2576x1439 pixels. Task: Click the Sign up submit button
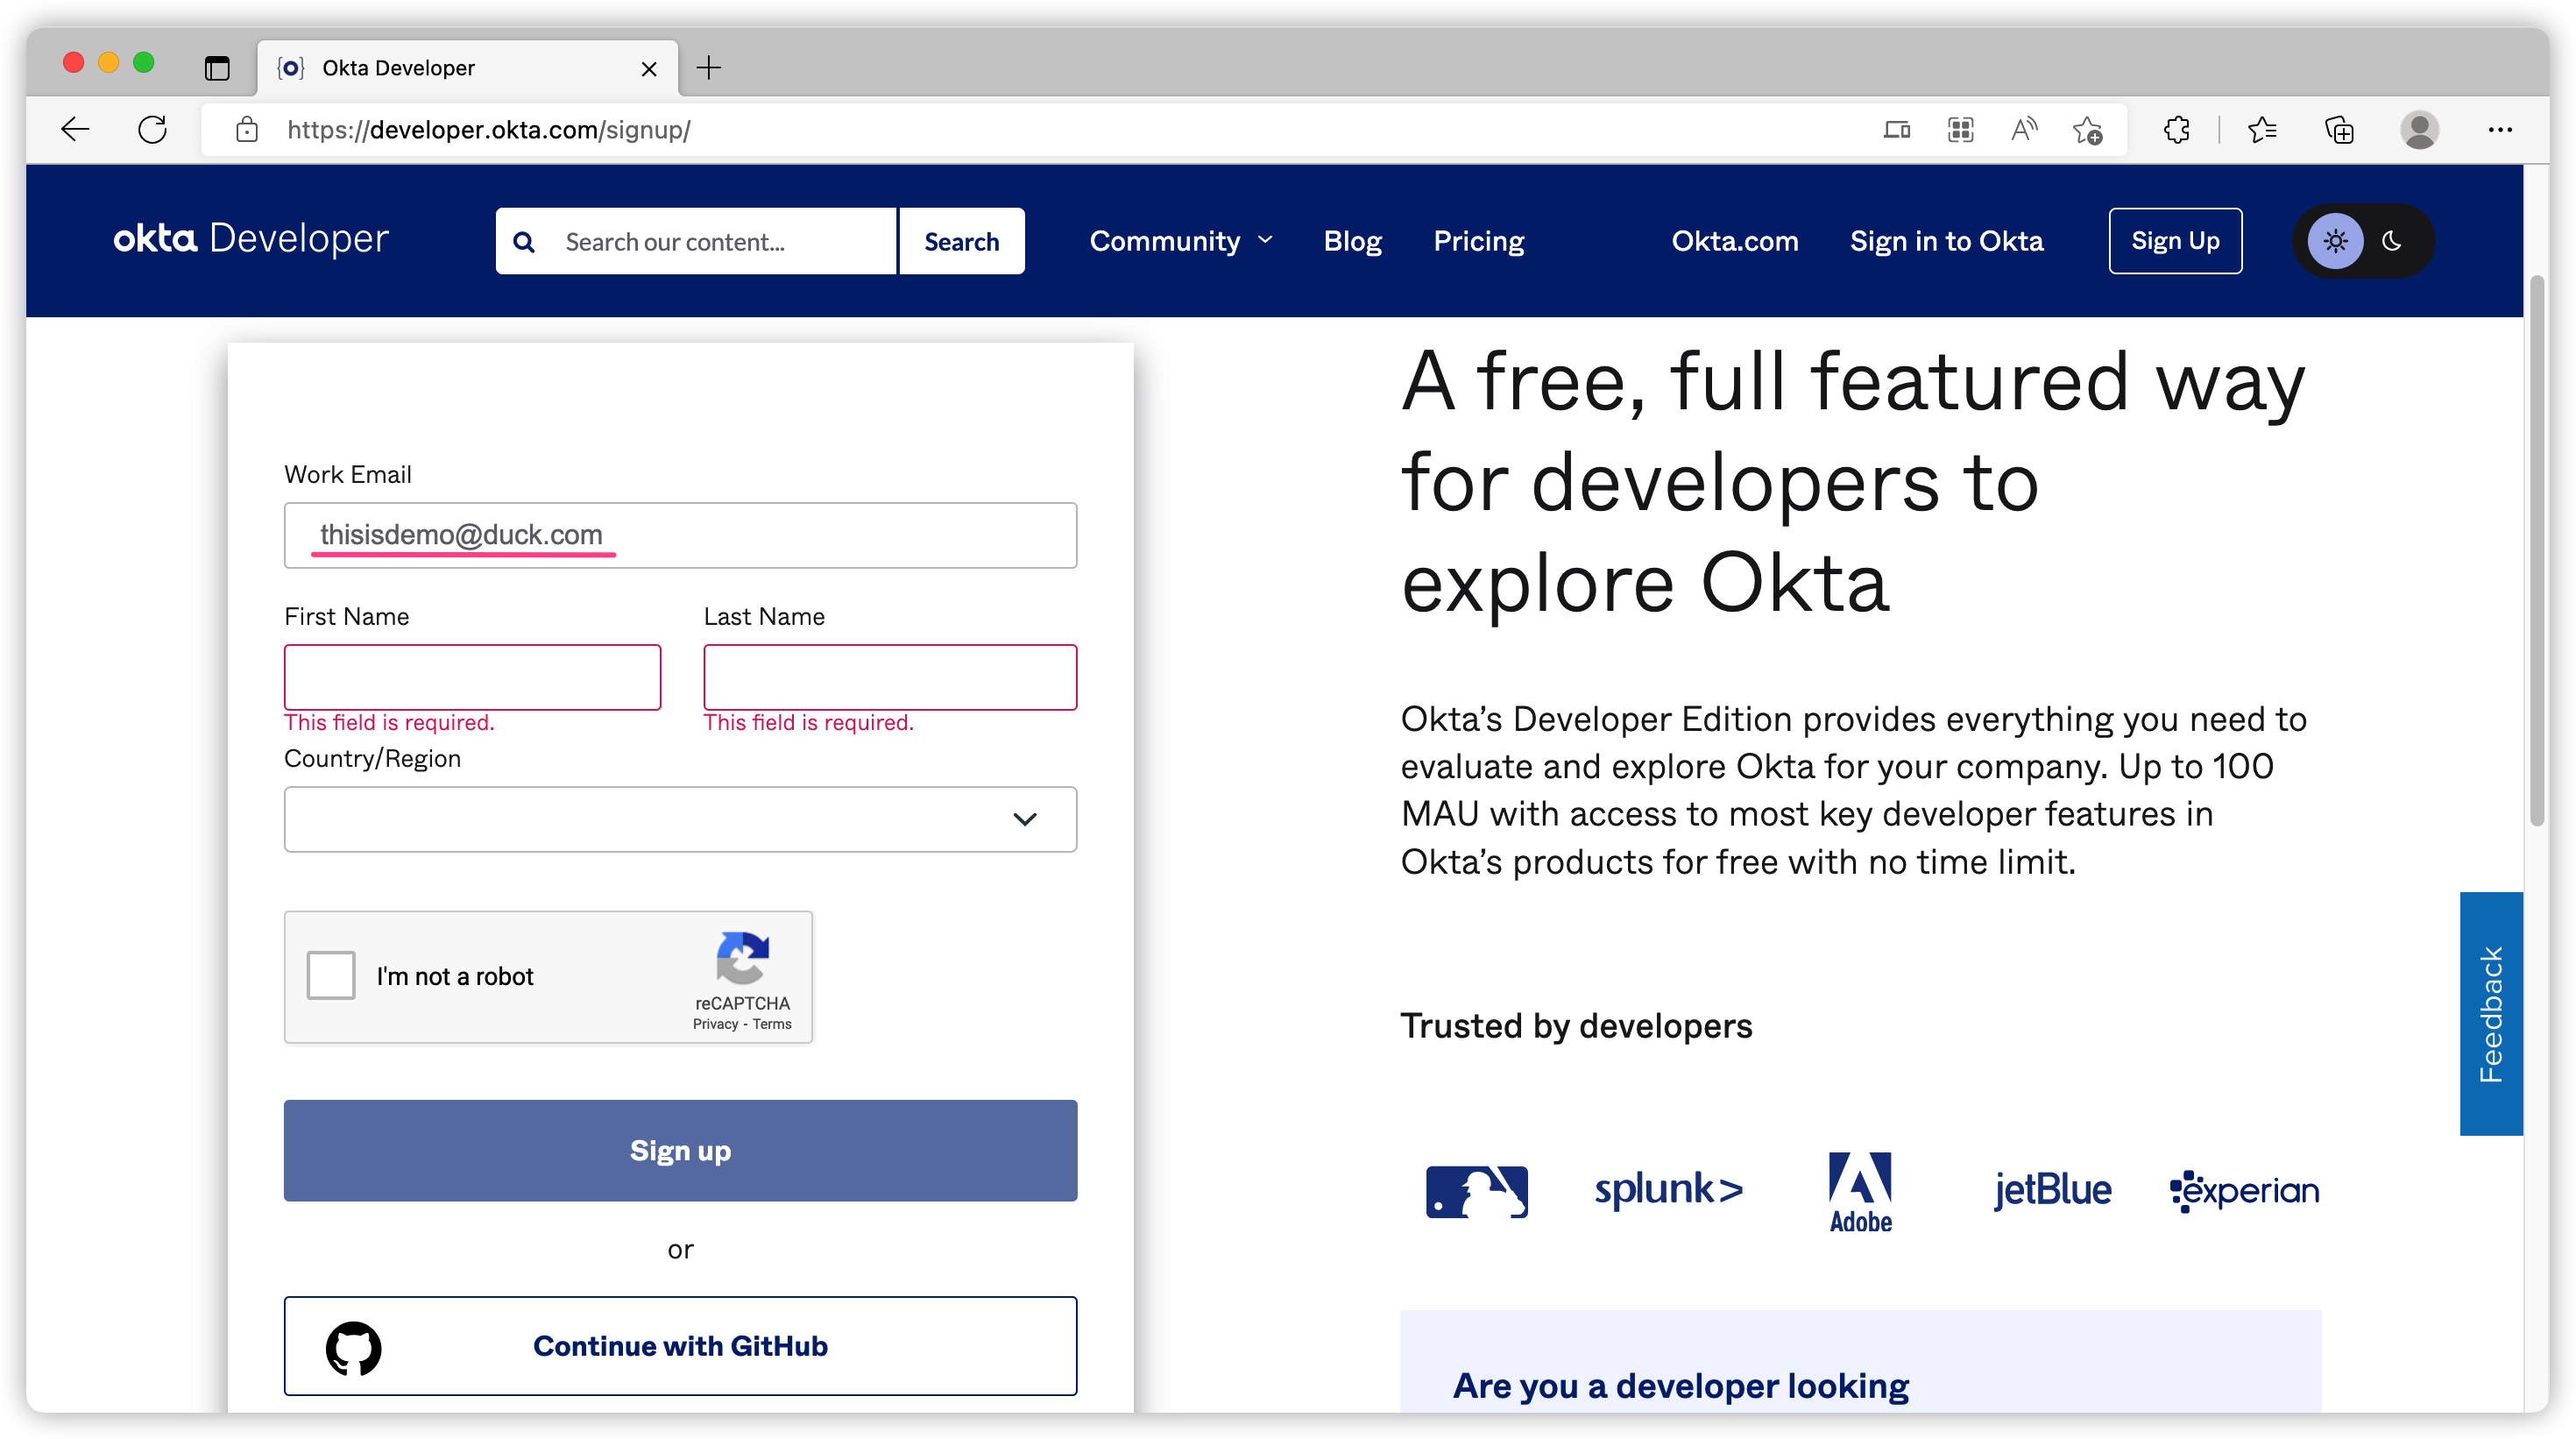click(680, 1150)
